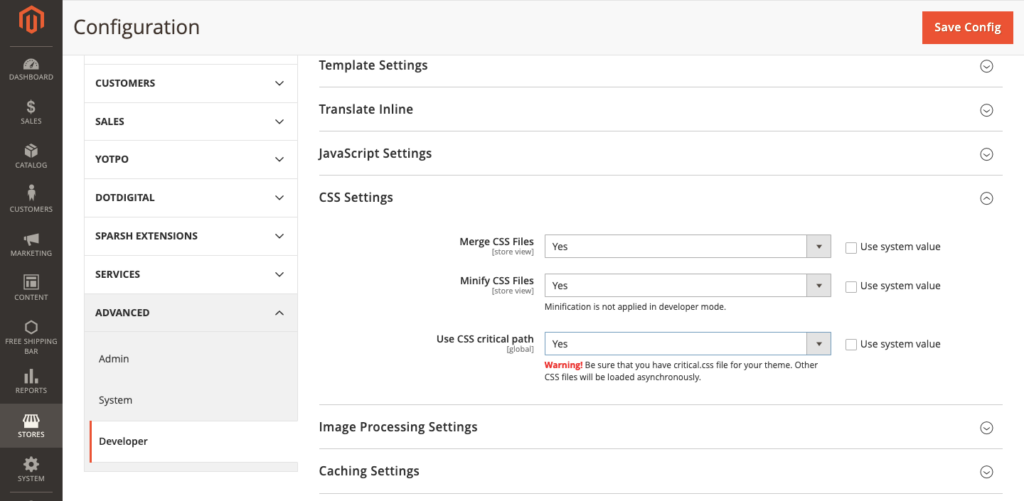Click the minification developer mode note

[635, 306]
